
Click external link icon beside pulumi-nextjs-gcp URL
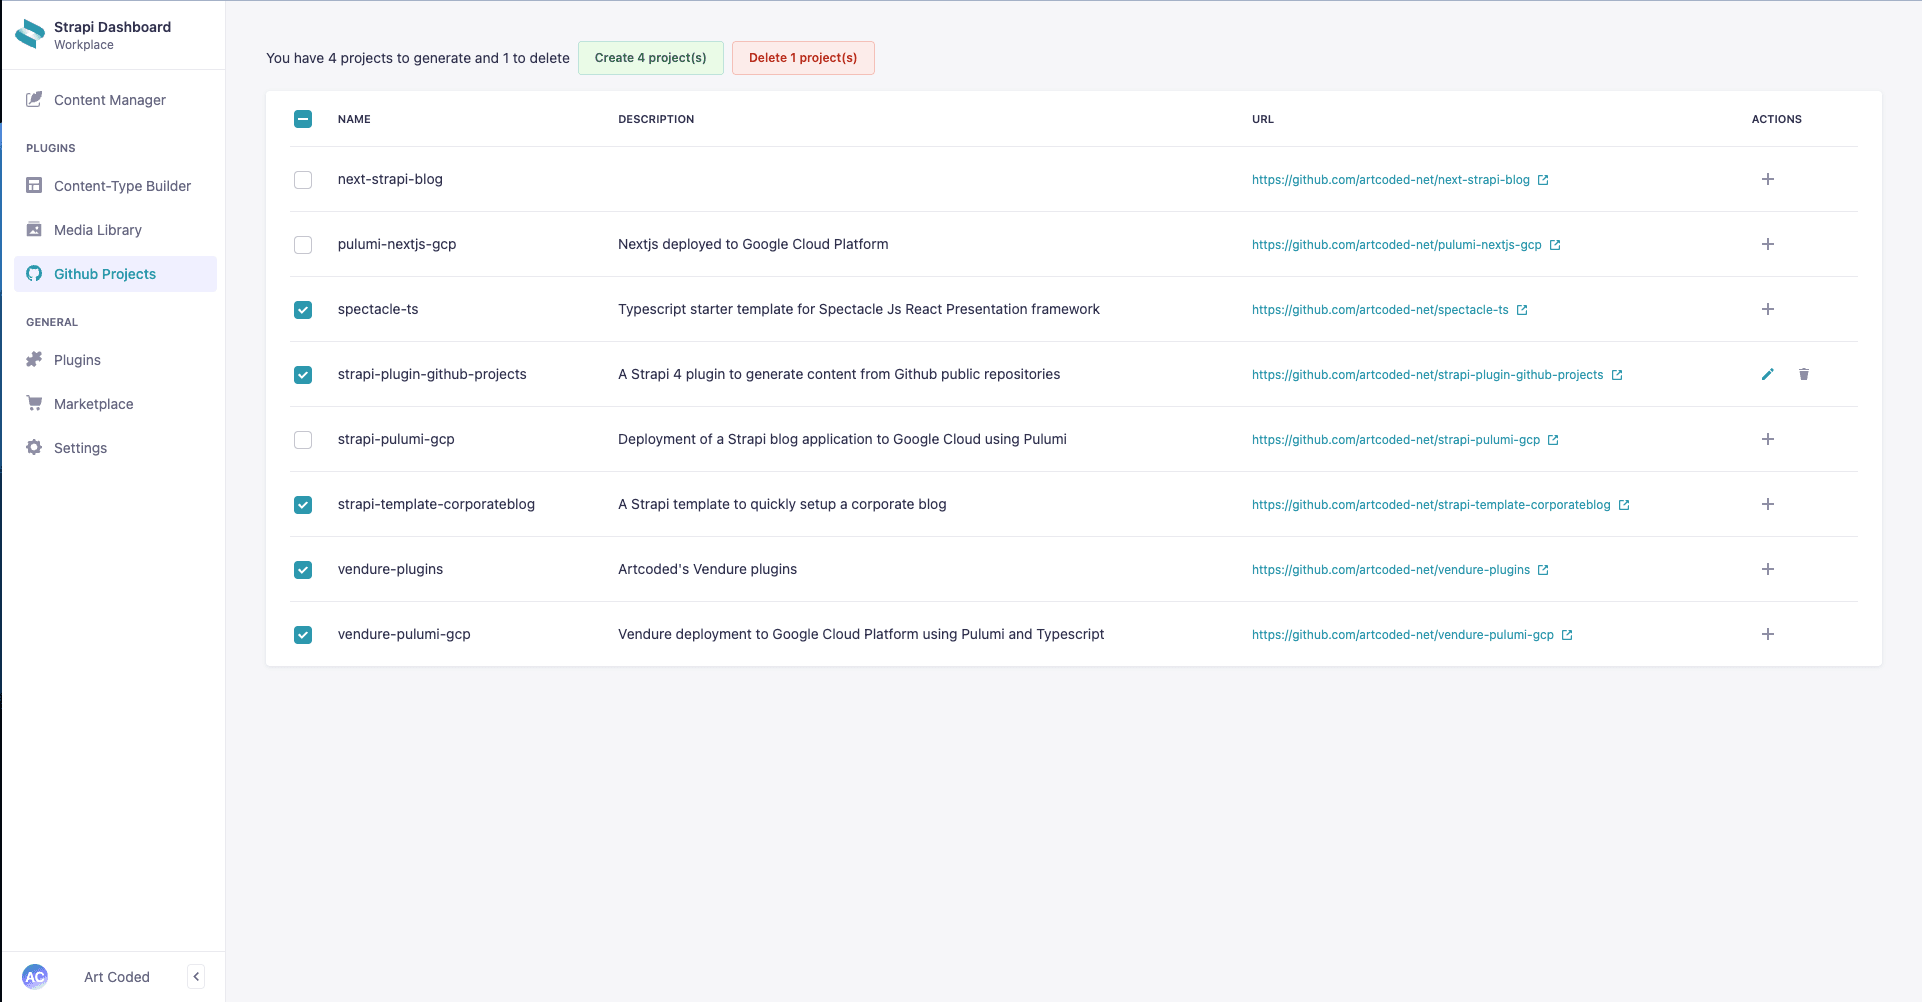[1555, 245]
